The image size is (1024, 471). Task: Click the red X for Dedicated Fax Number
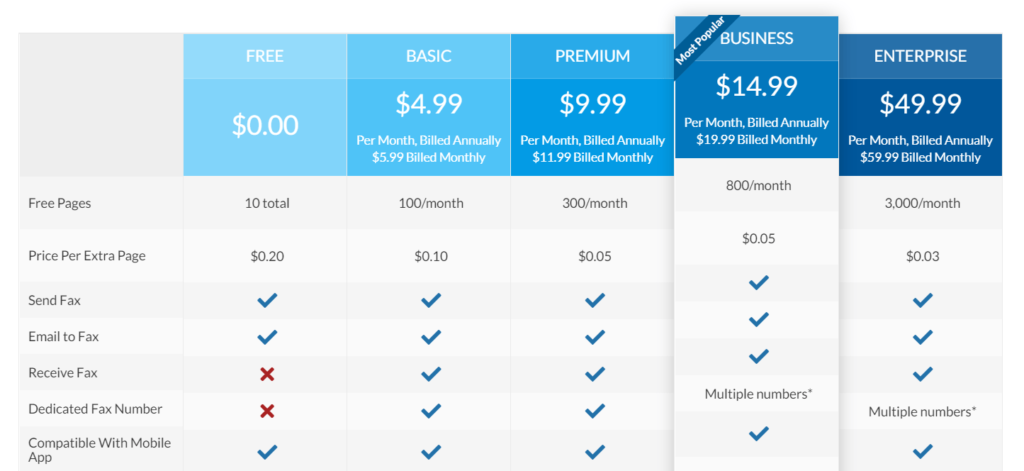coord(267,411)
